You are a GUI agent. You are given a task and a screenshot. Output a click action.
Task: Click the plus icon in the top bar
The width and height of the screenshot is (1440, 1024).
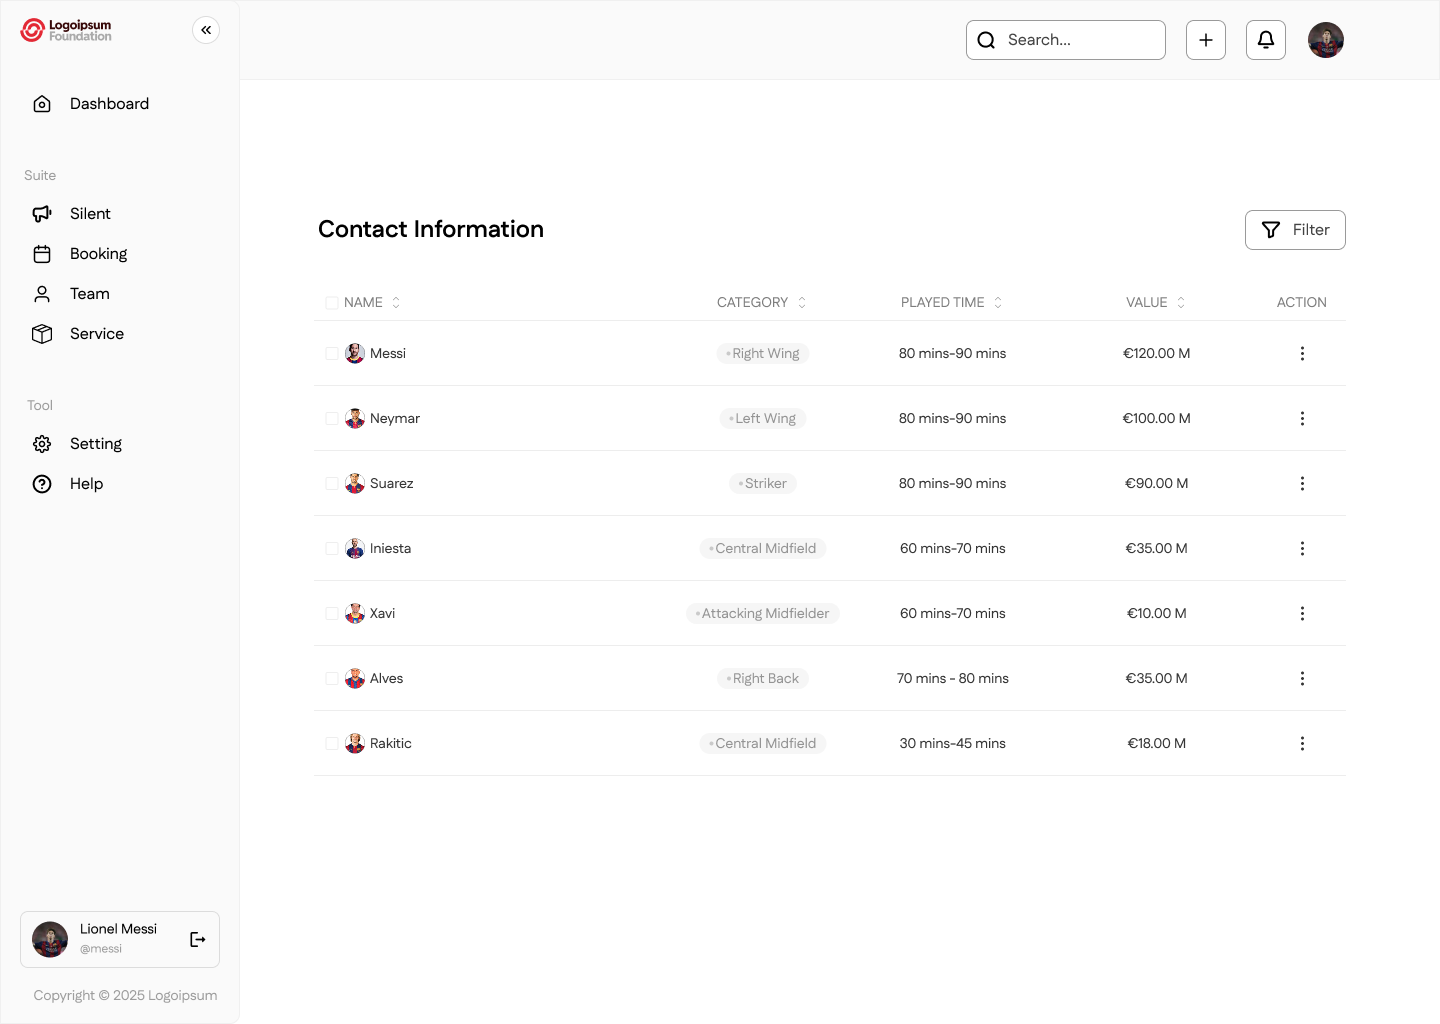(x=1206, y=40)
